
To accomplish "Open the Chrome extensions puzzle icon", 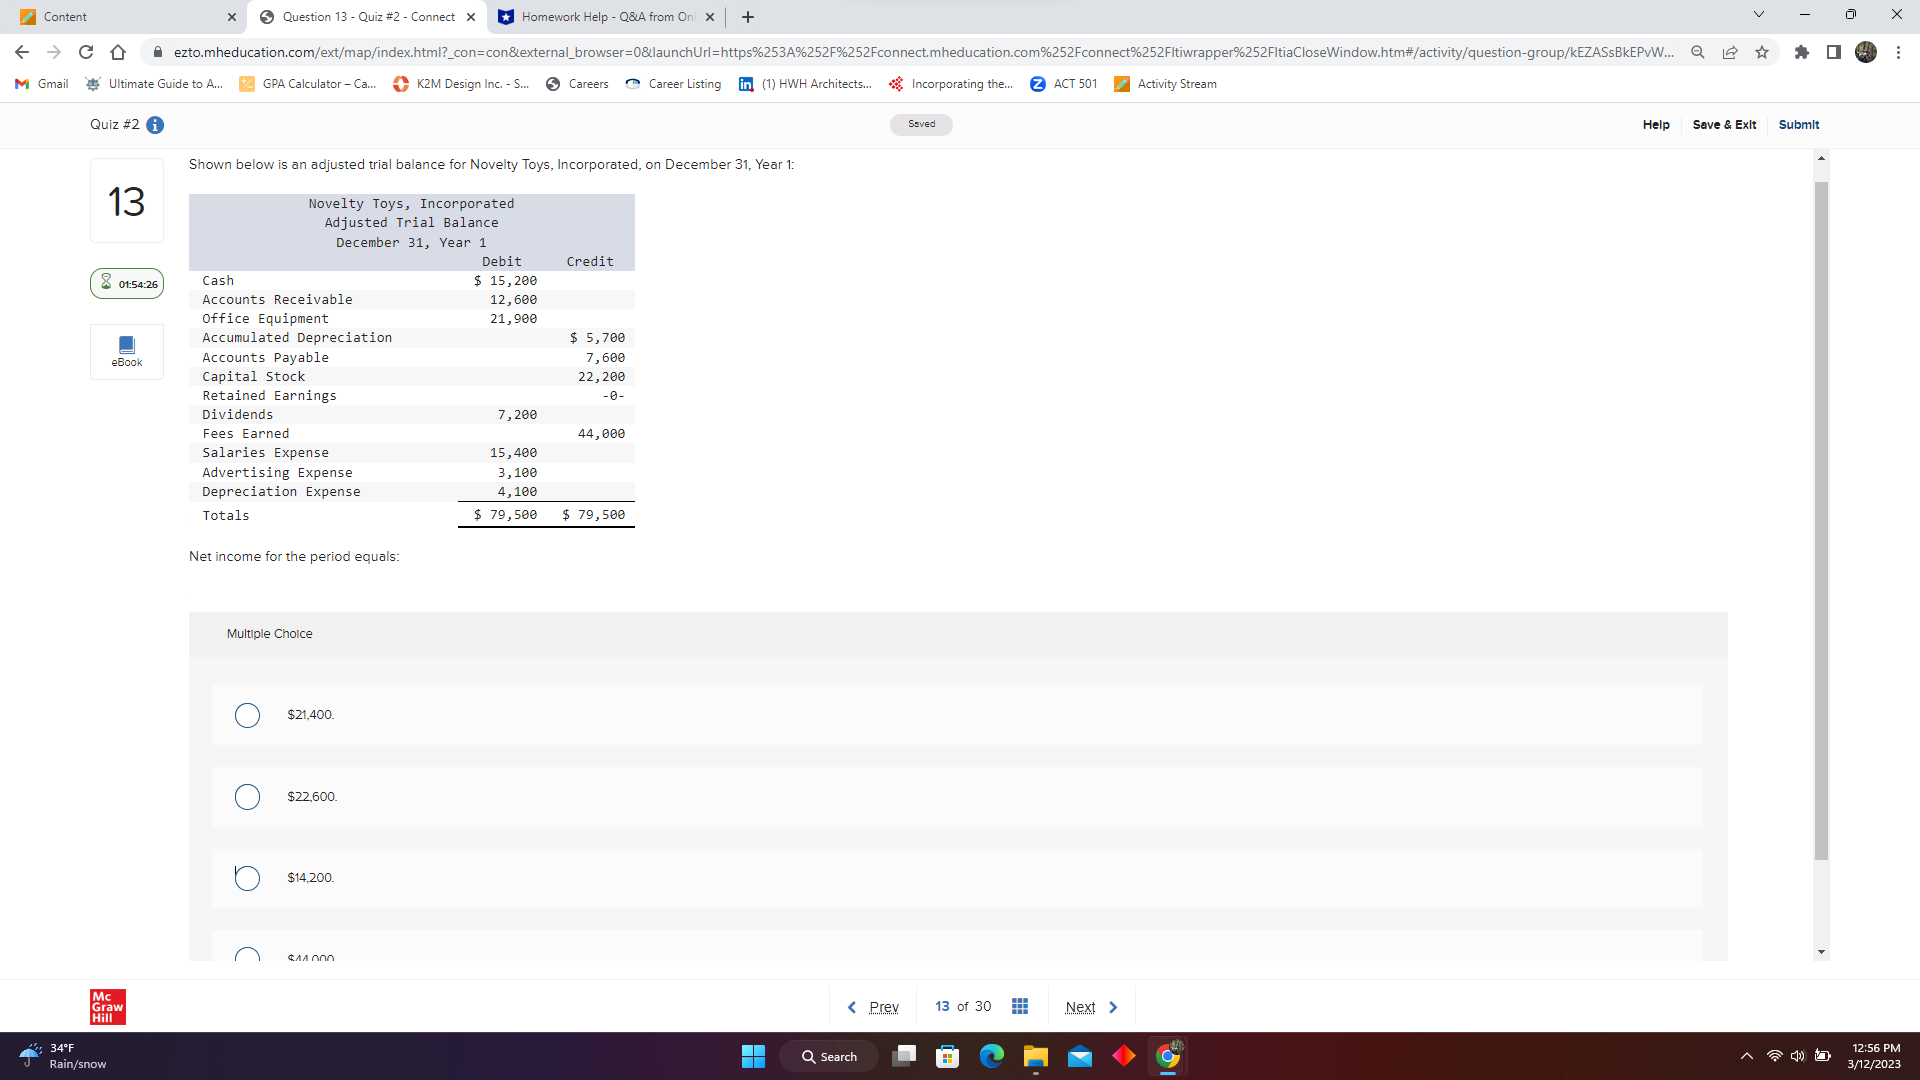I will pyautogui.click(x=1801, y=52).
